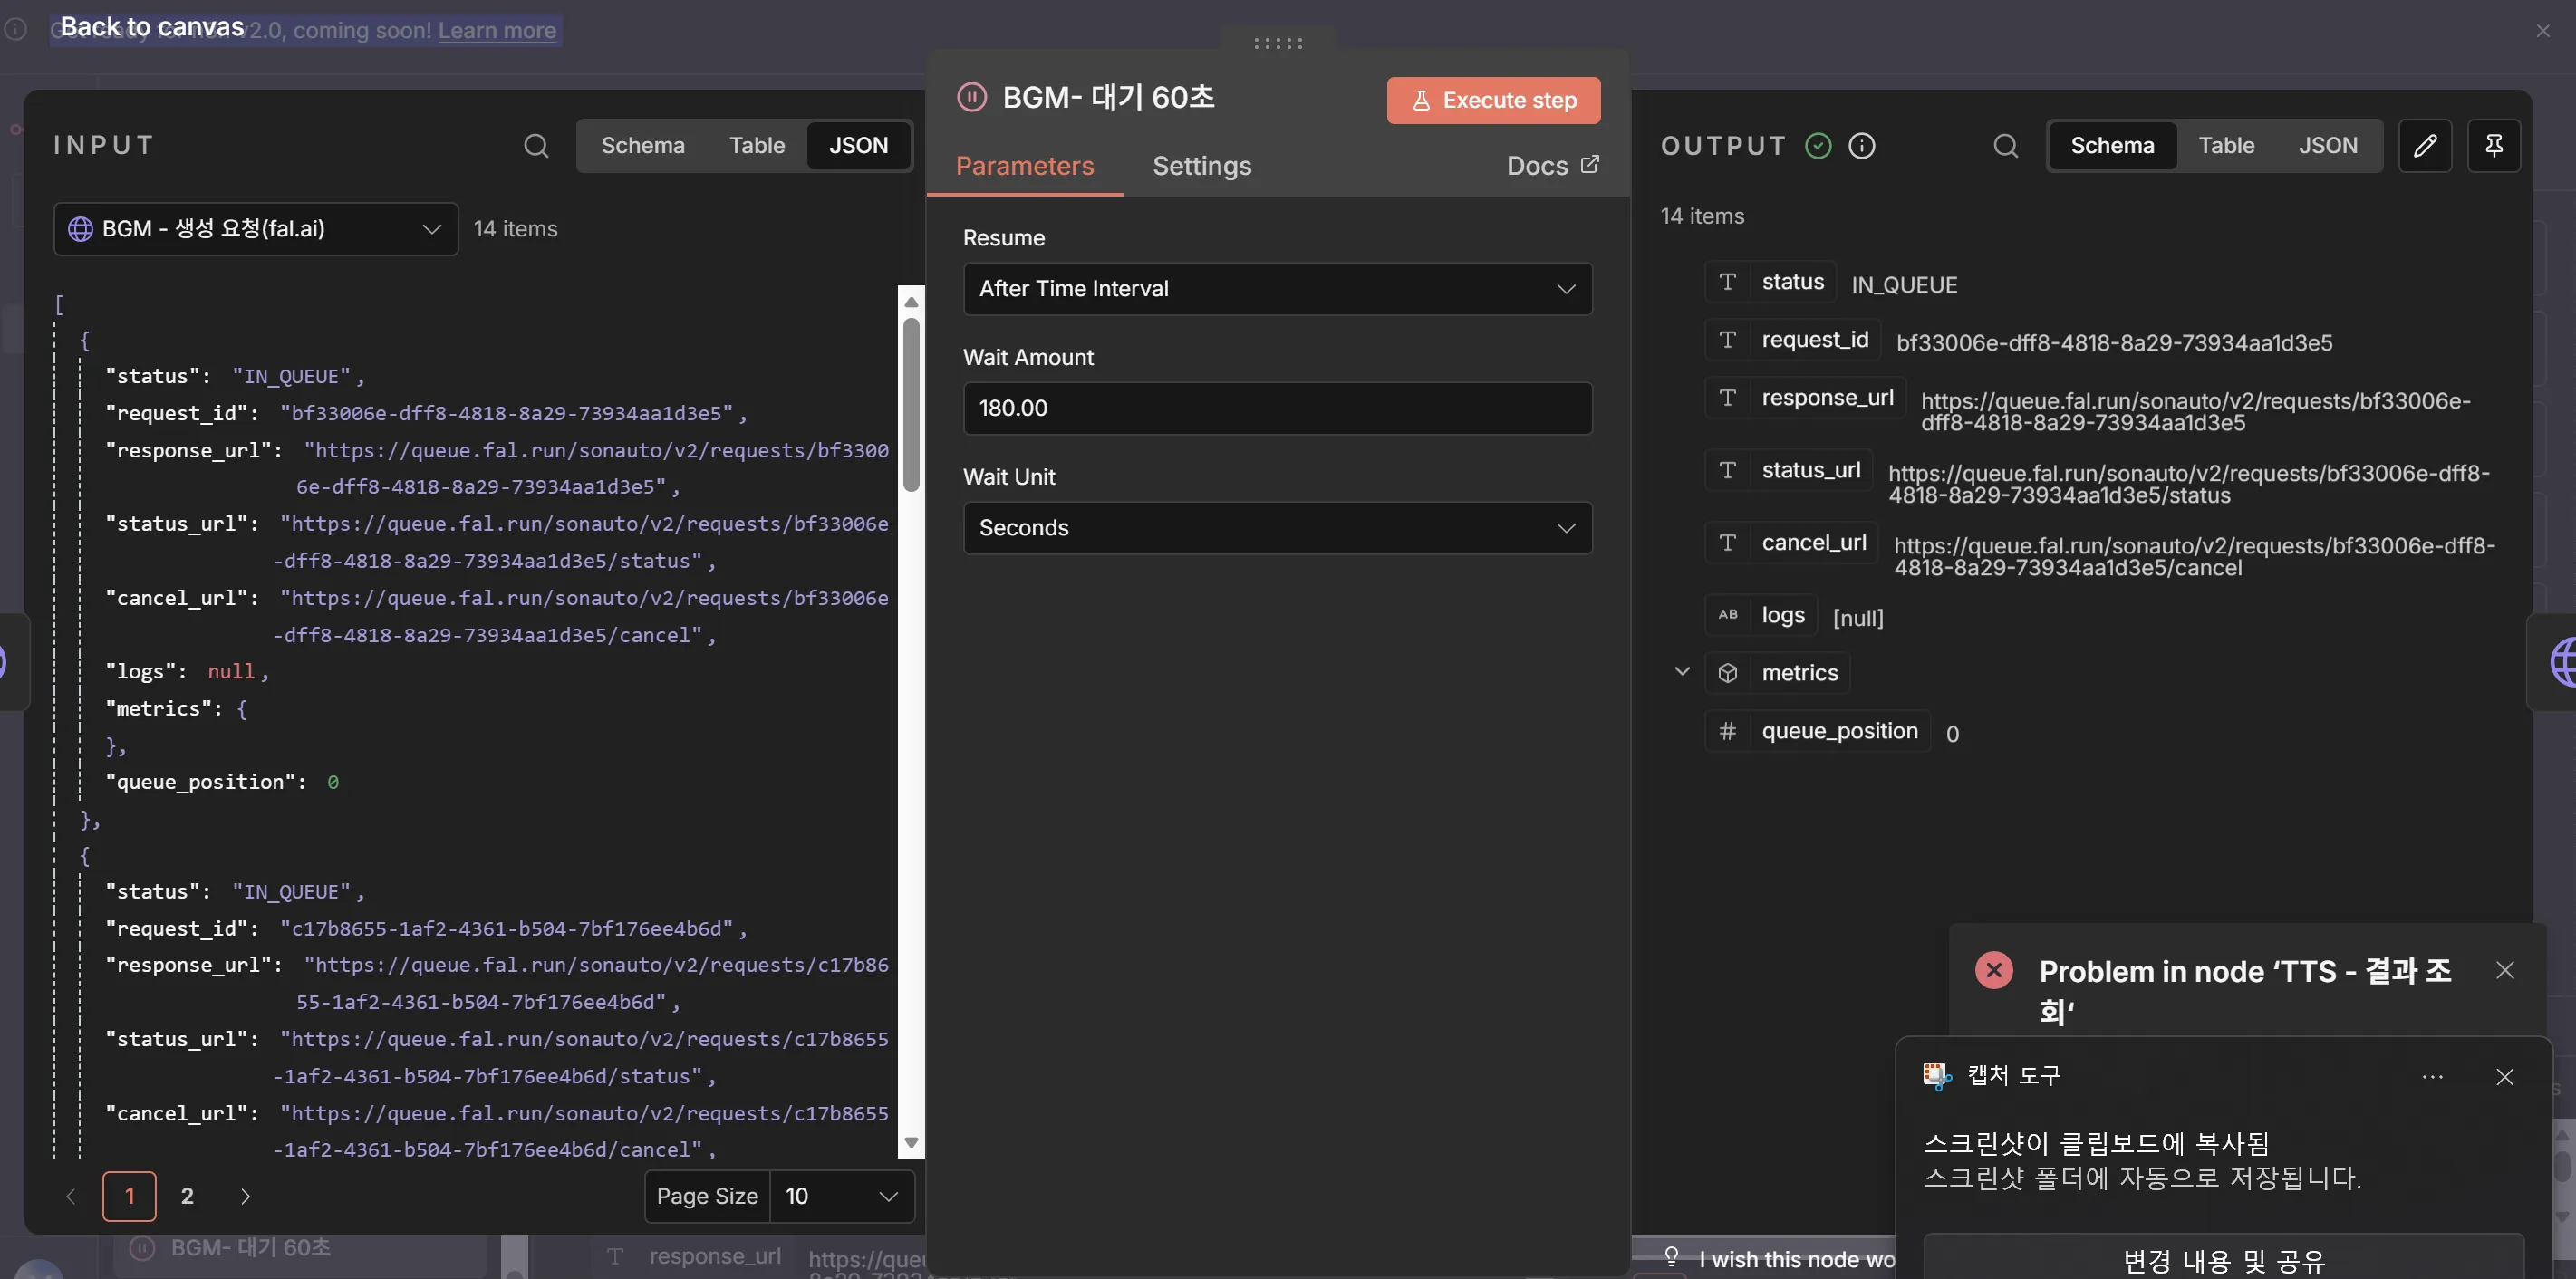Open the capture tool options ellipsis menu
This screenshot has width=2576, height=1279.
click(x=2433, y=1077)
